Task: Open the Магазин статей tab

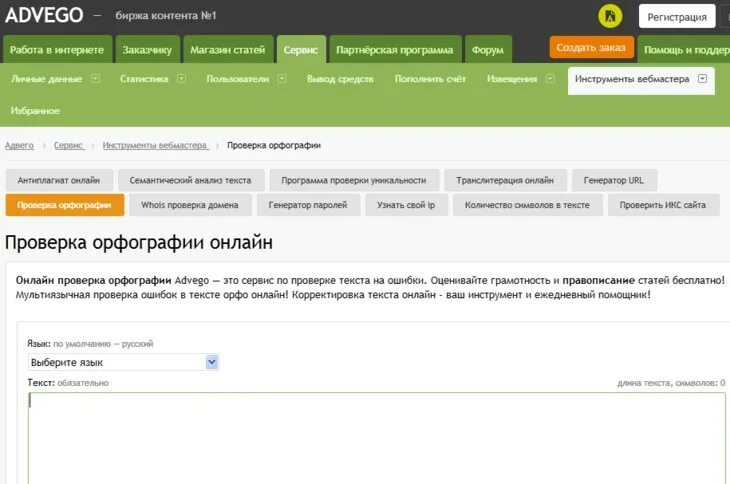Action: tap(228, 49)
